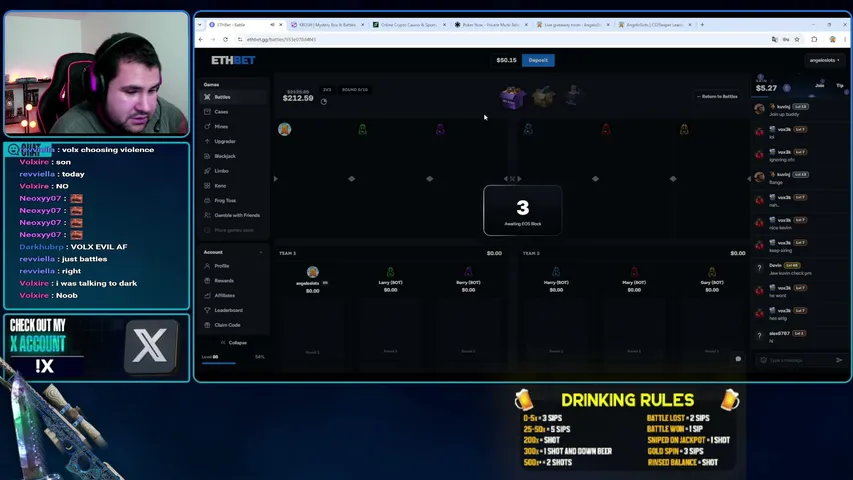Click the Keno grid icon
The height and width of the screenshot is (480, 853).
(207, 186)
